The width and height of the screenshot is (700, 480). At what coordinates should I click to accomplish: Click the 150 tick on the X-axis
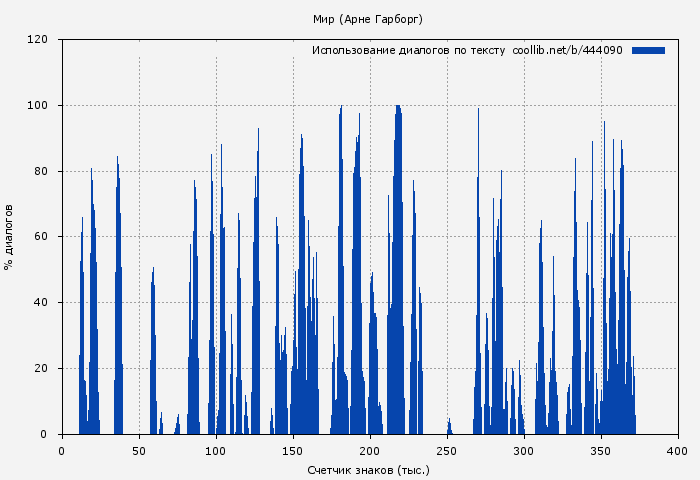[x=293, y=451]
